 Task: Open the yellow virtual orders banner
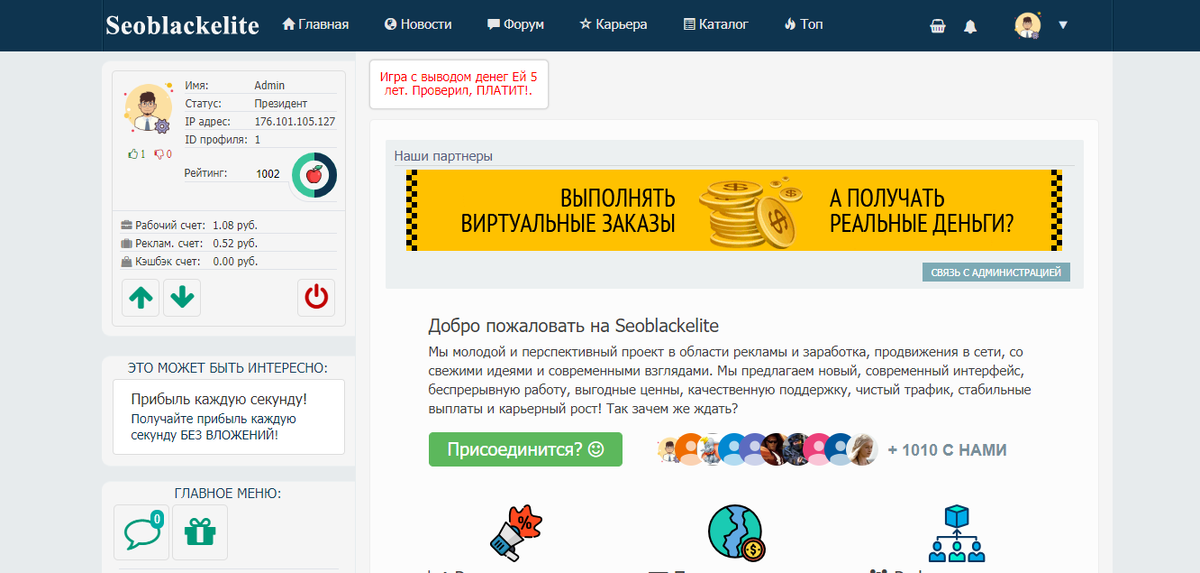734,210
